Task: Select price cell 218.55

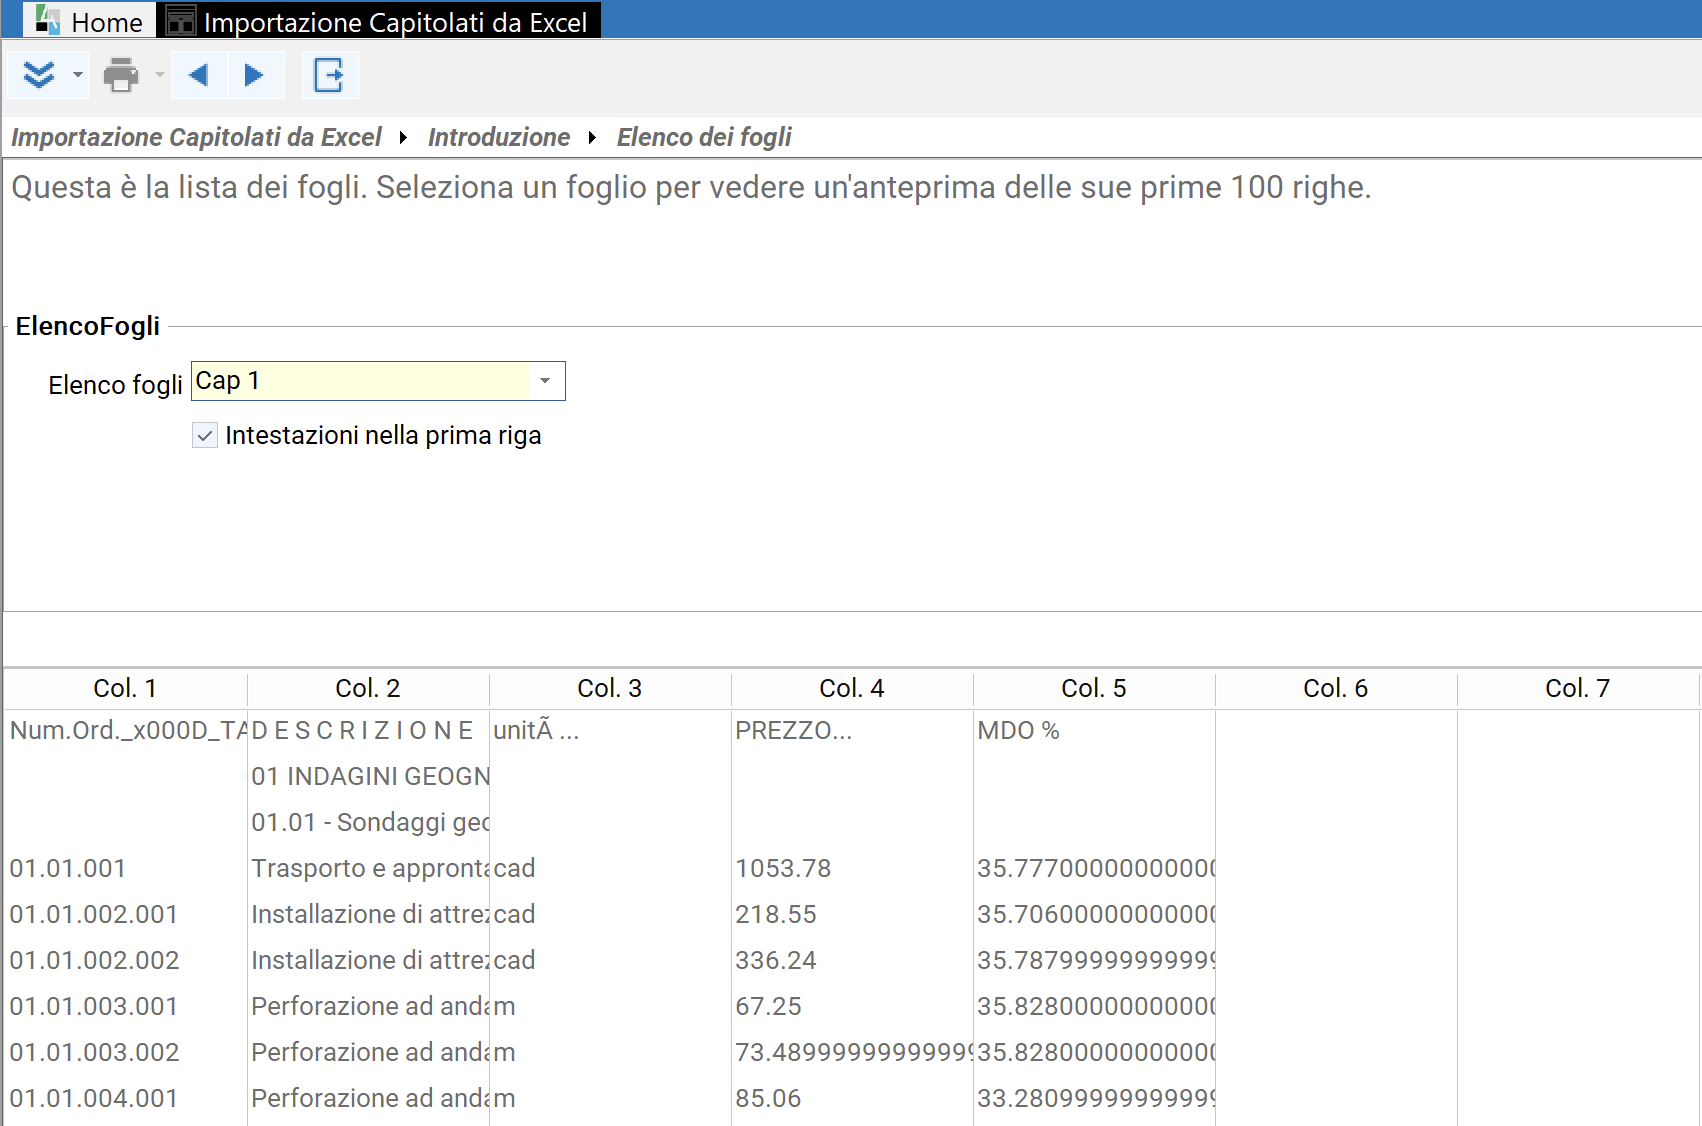Action: point(852,914)
